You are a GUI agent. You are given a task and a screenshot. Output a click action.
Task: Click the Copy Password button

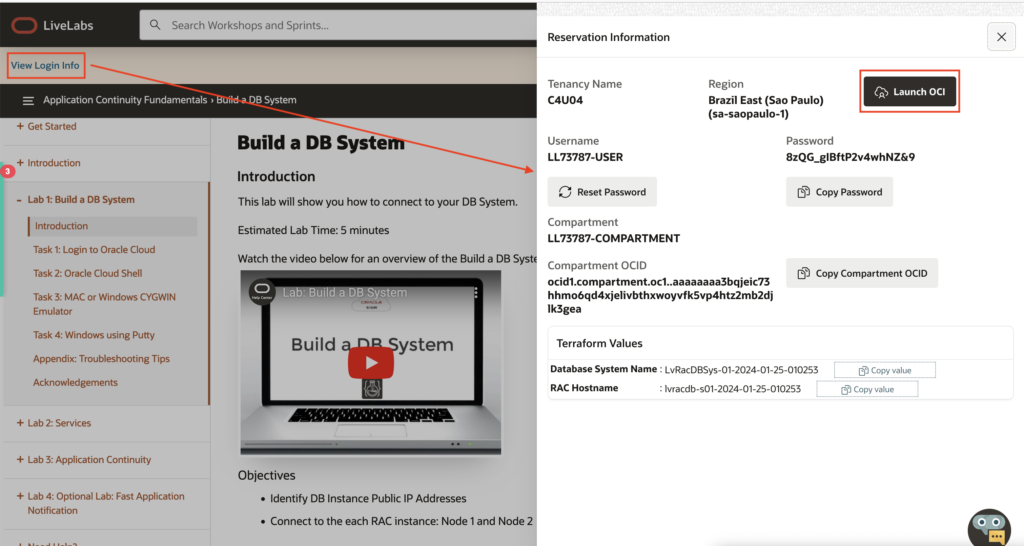point(839,192)
